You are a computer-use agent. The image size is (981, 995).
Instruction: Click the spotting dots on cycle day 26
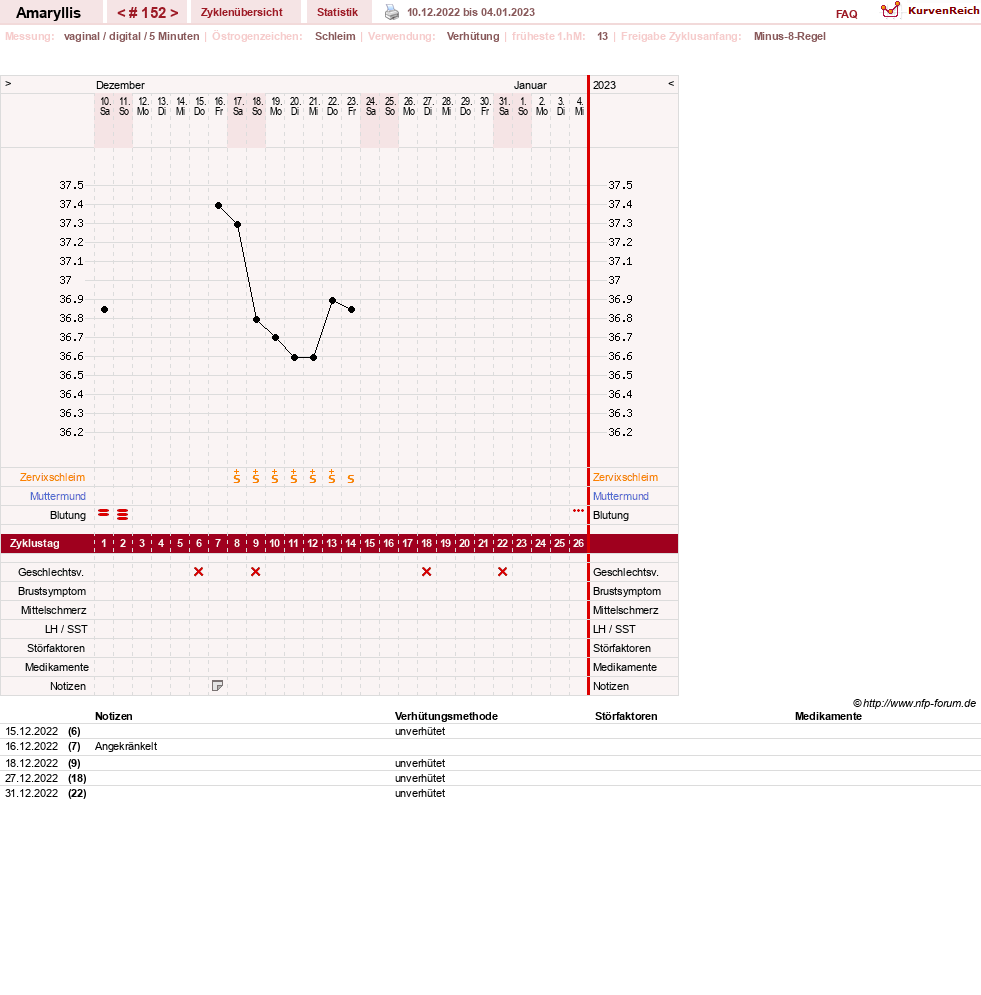[x=578, y=510]
